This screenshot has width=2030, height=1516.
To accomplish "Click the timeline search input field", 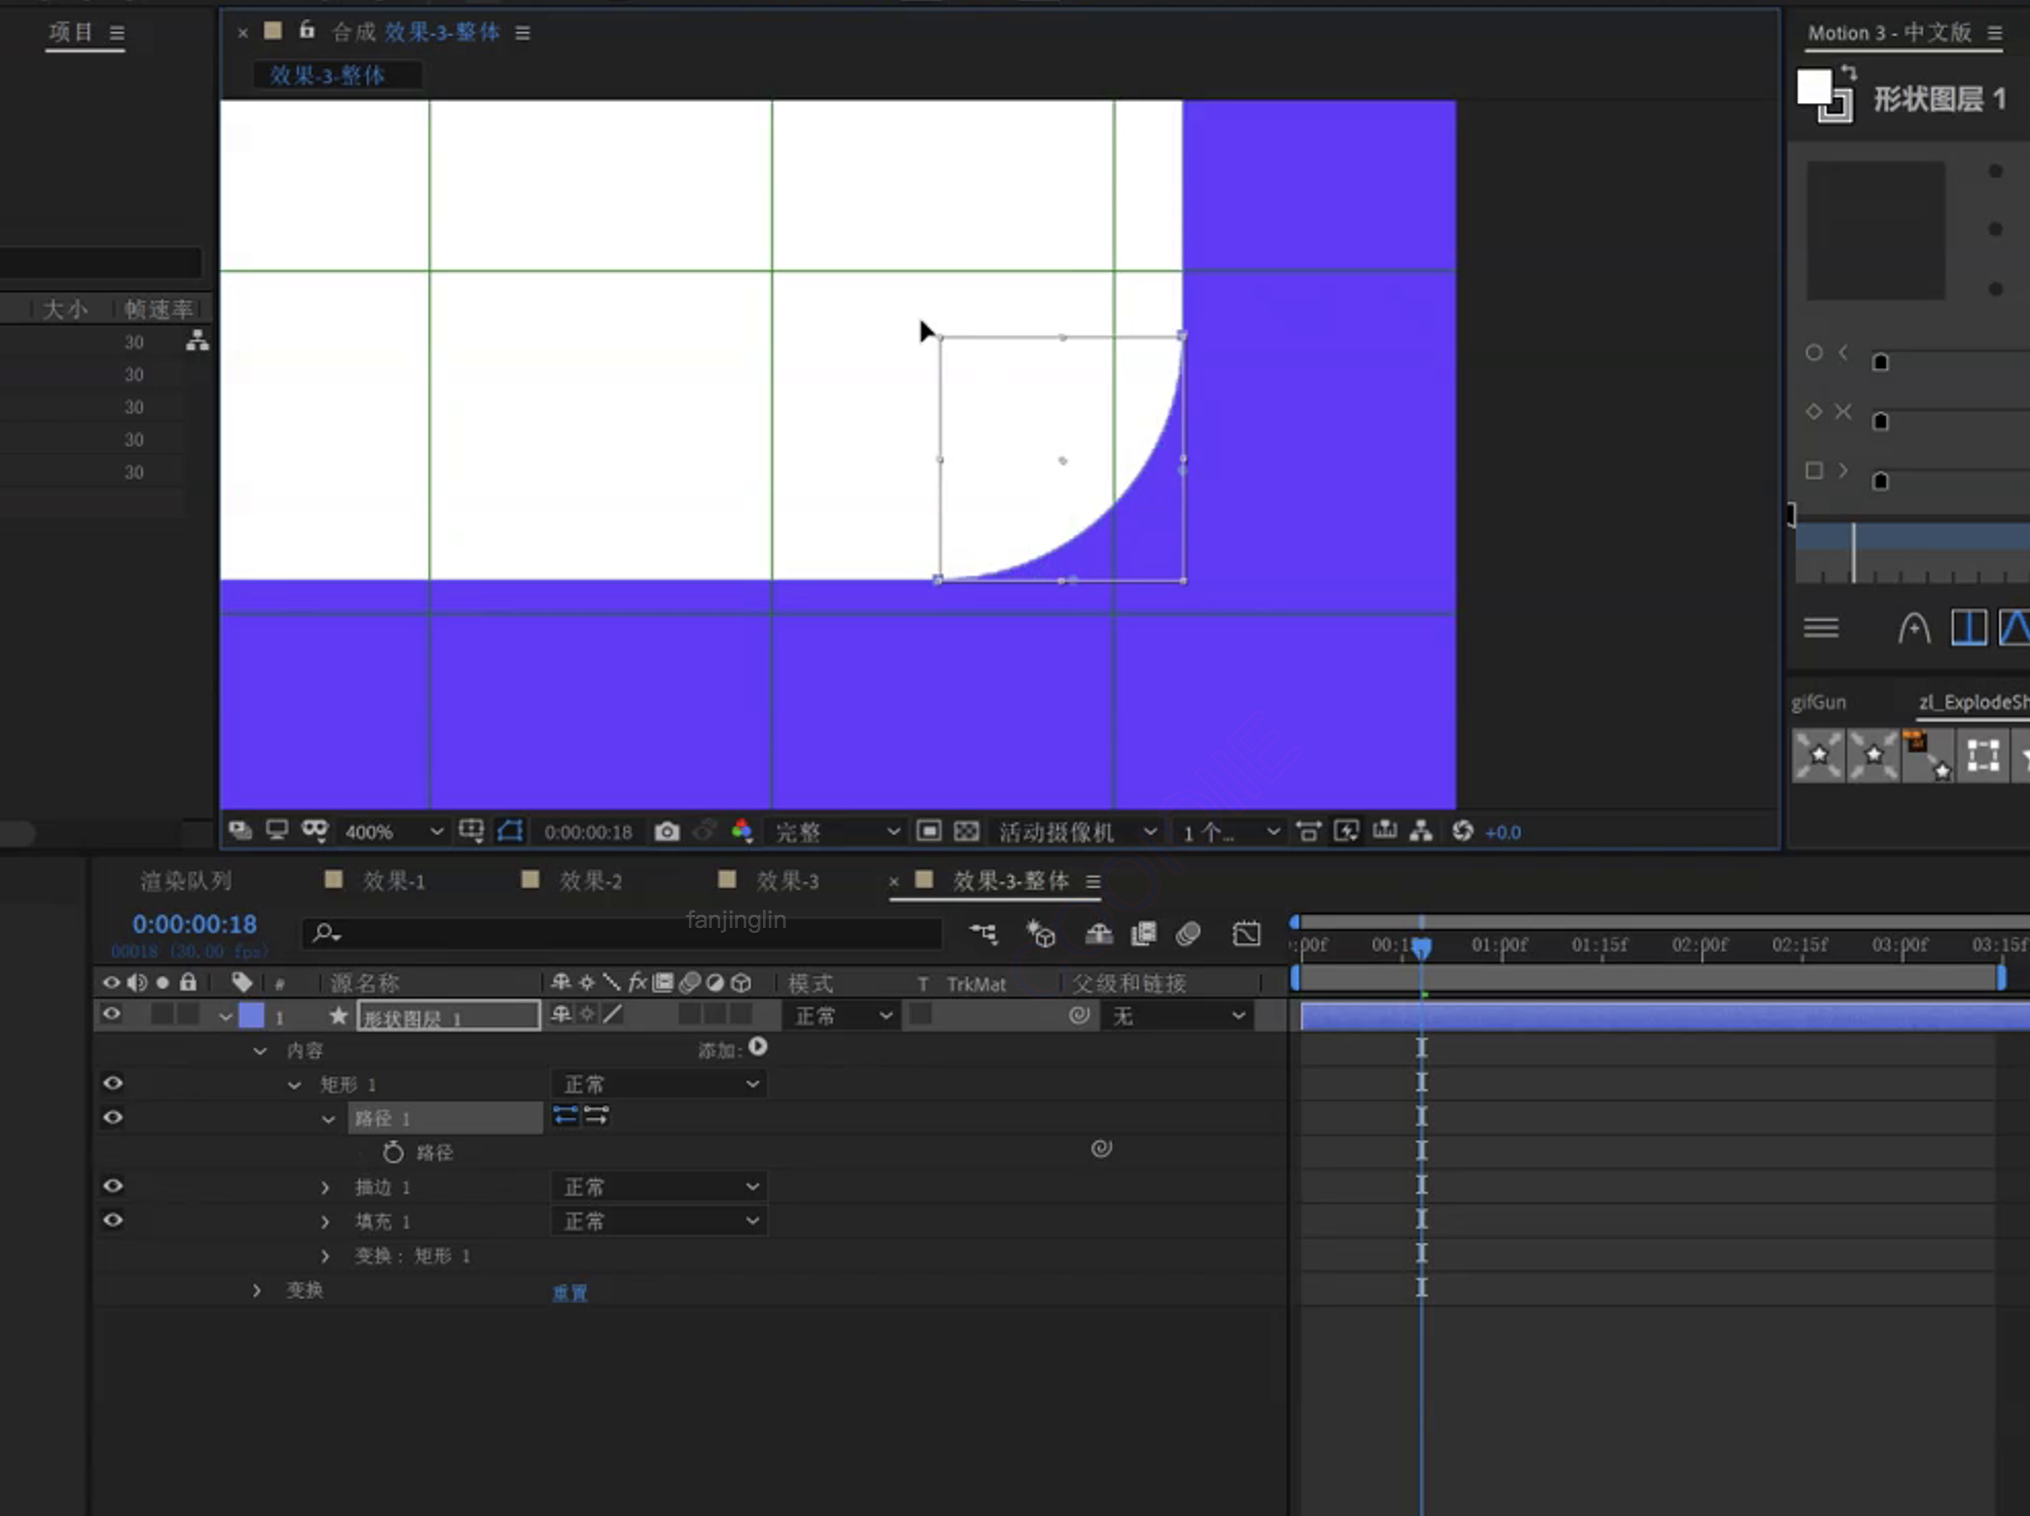I will tap(622, 933).
